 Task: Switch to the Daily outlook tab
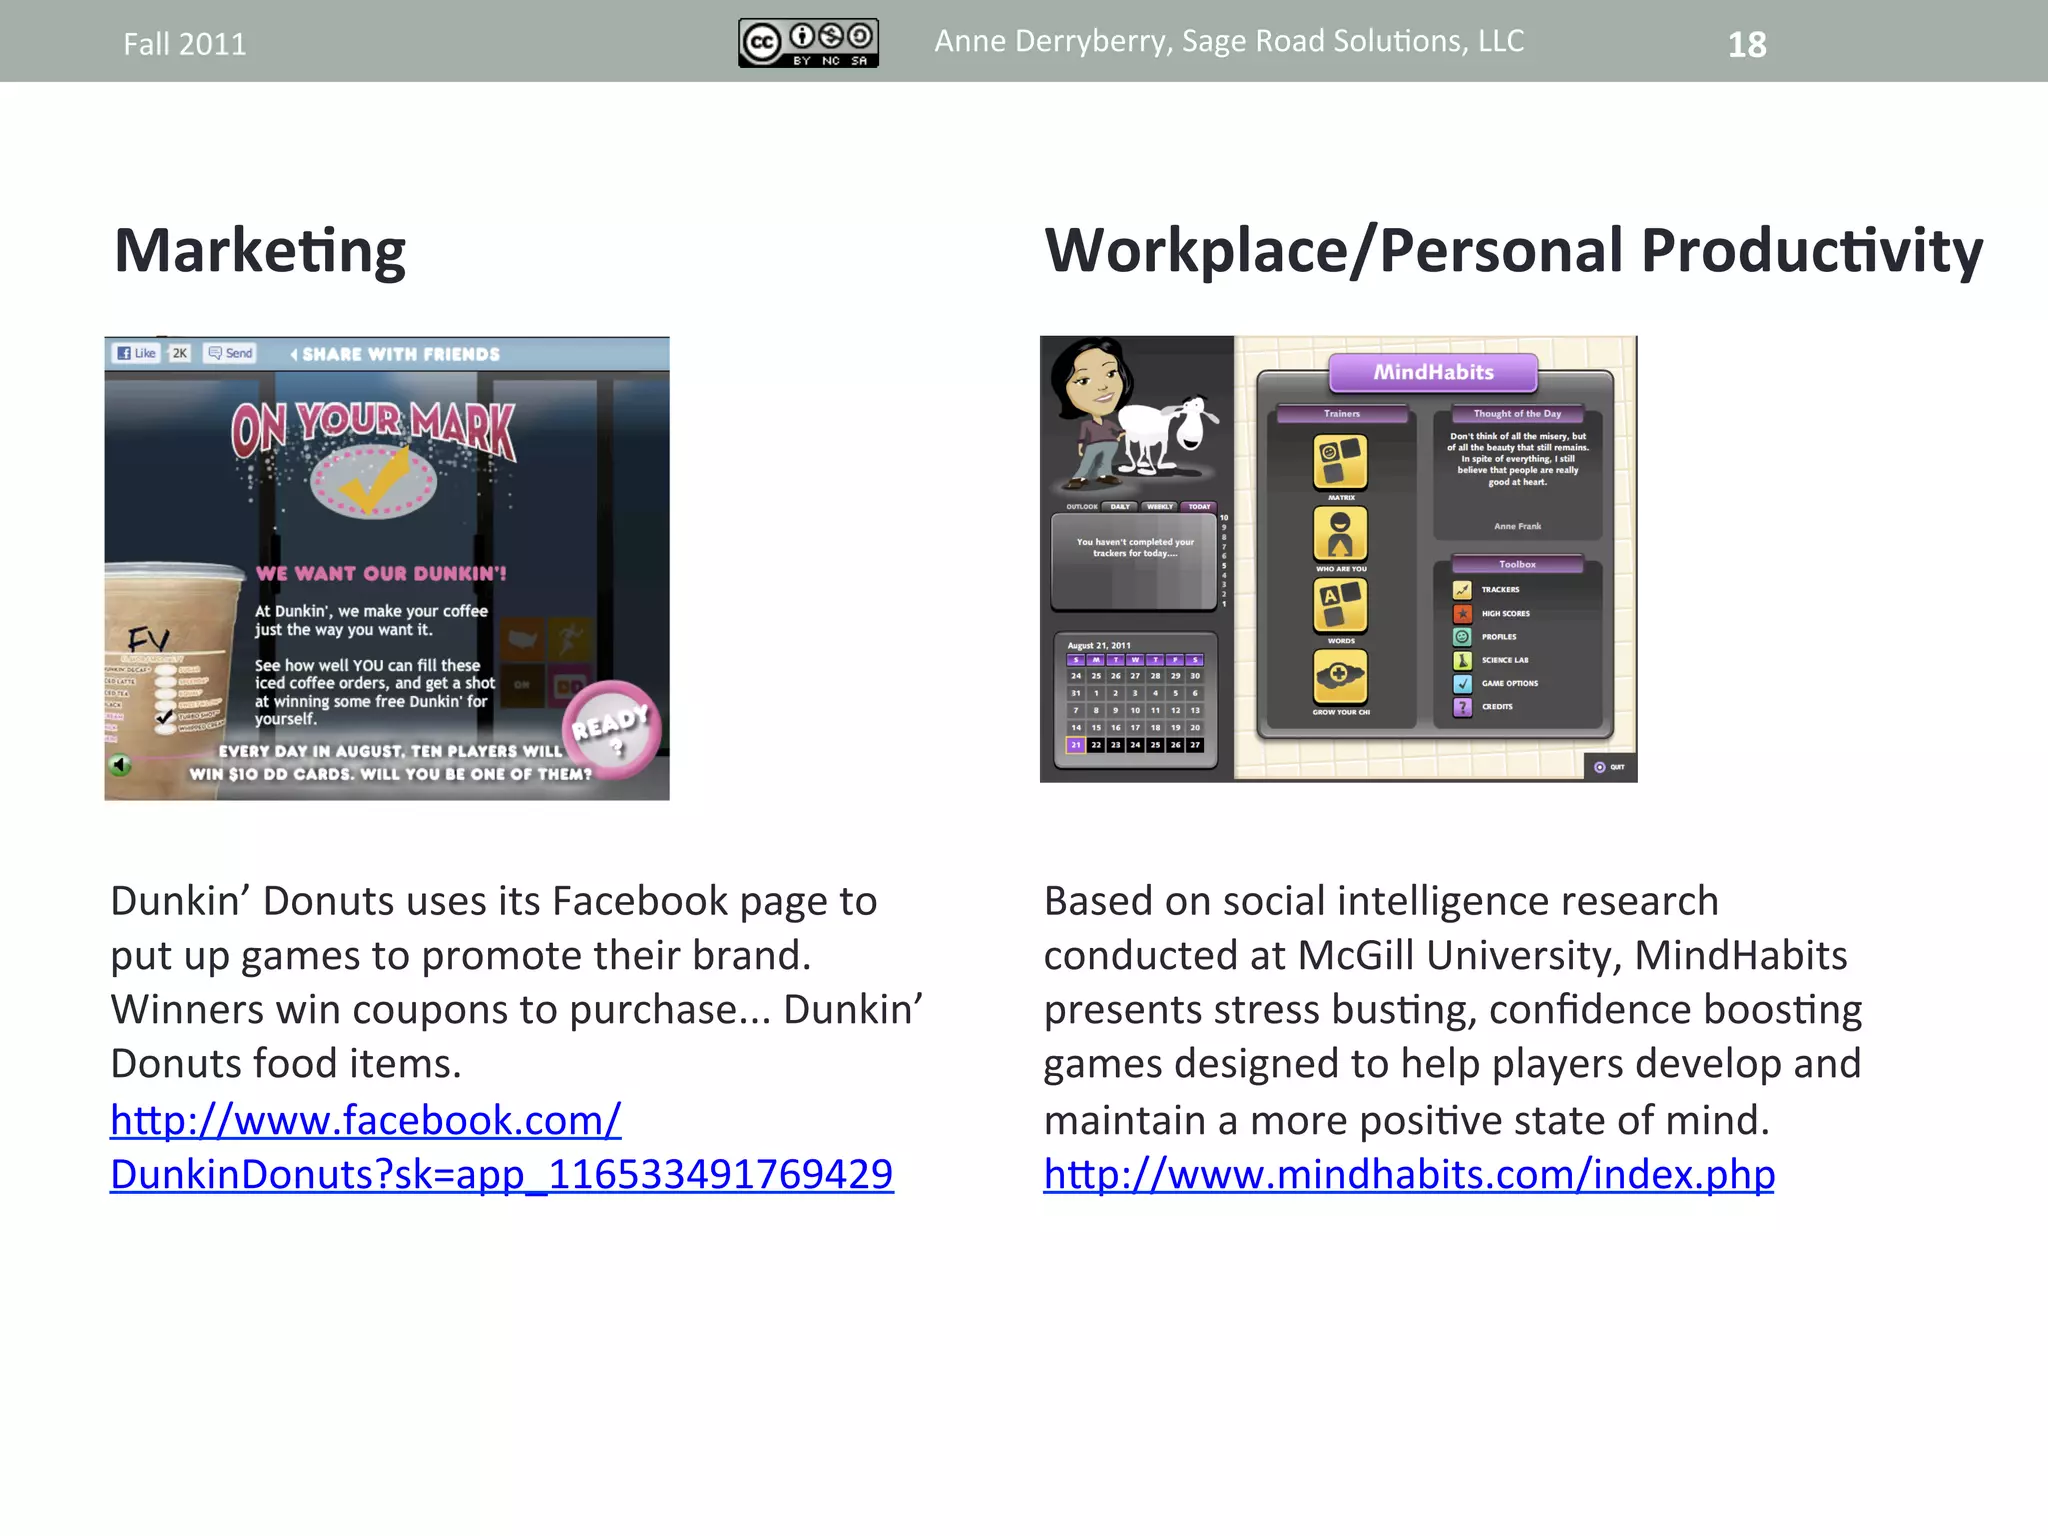[x=1120, y=507]
